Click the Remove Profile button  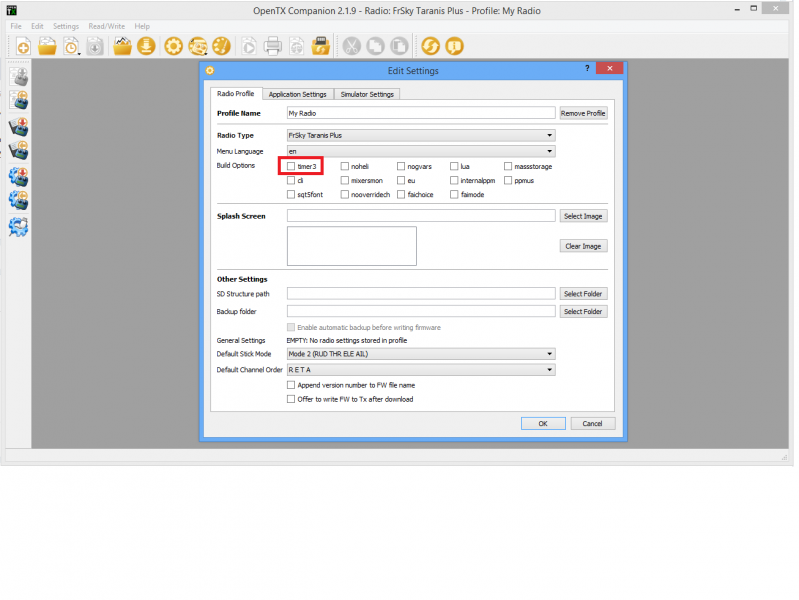(583, 114)
